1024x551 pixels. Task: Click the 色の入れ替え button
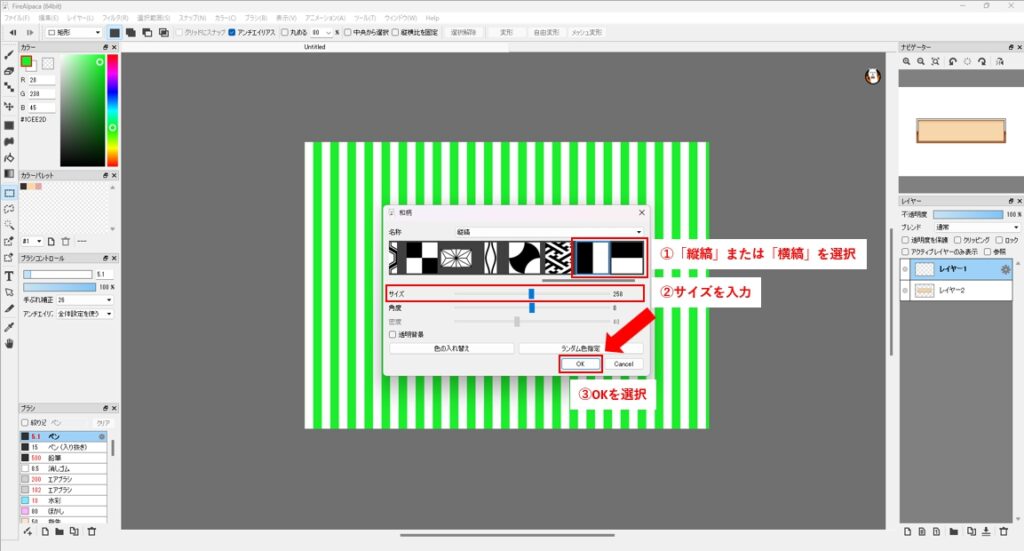pos(451,348)
